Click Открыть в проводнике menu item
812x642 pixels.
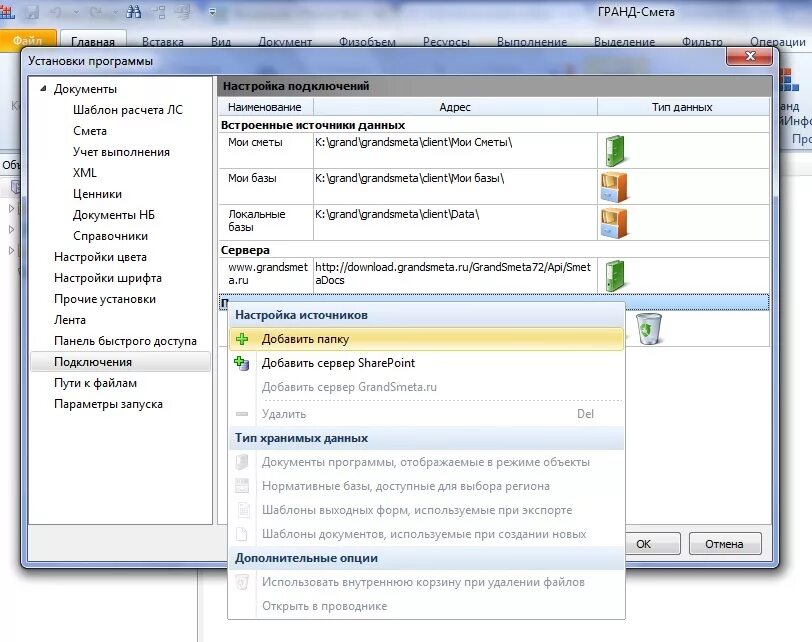(x=426, y=606)
